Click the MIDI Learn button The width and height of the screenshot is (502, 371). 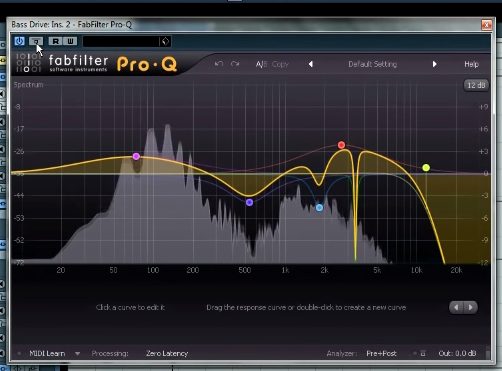tap(47, 353)
